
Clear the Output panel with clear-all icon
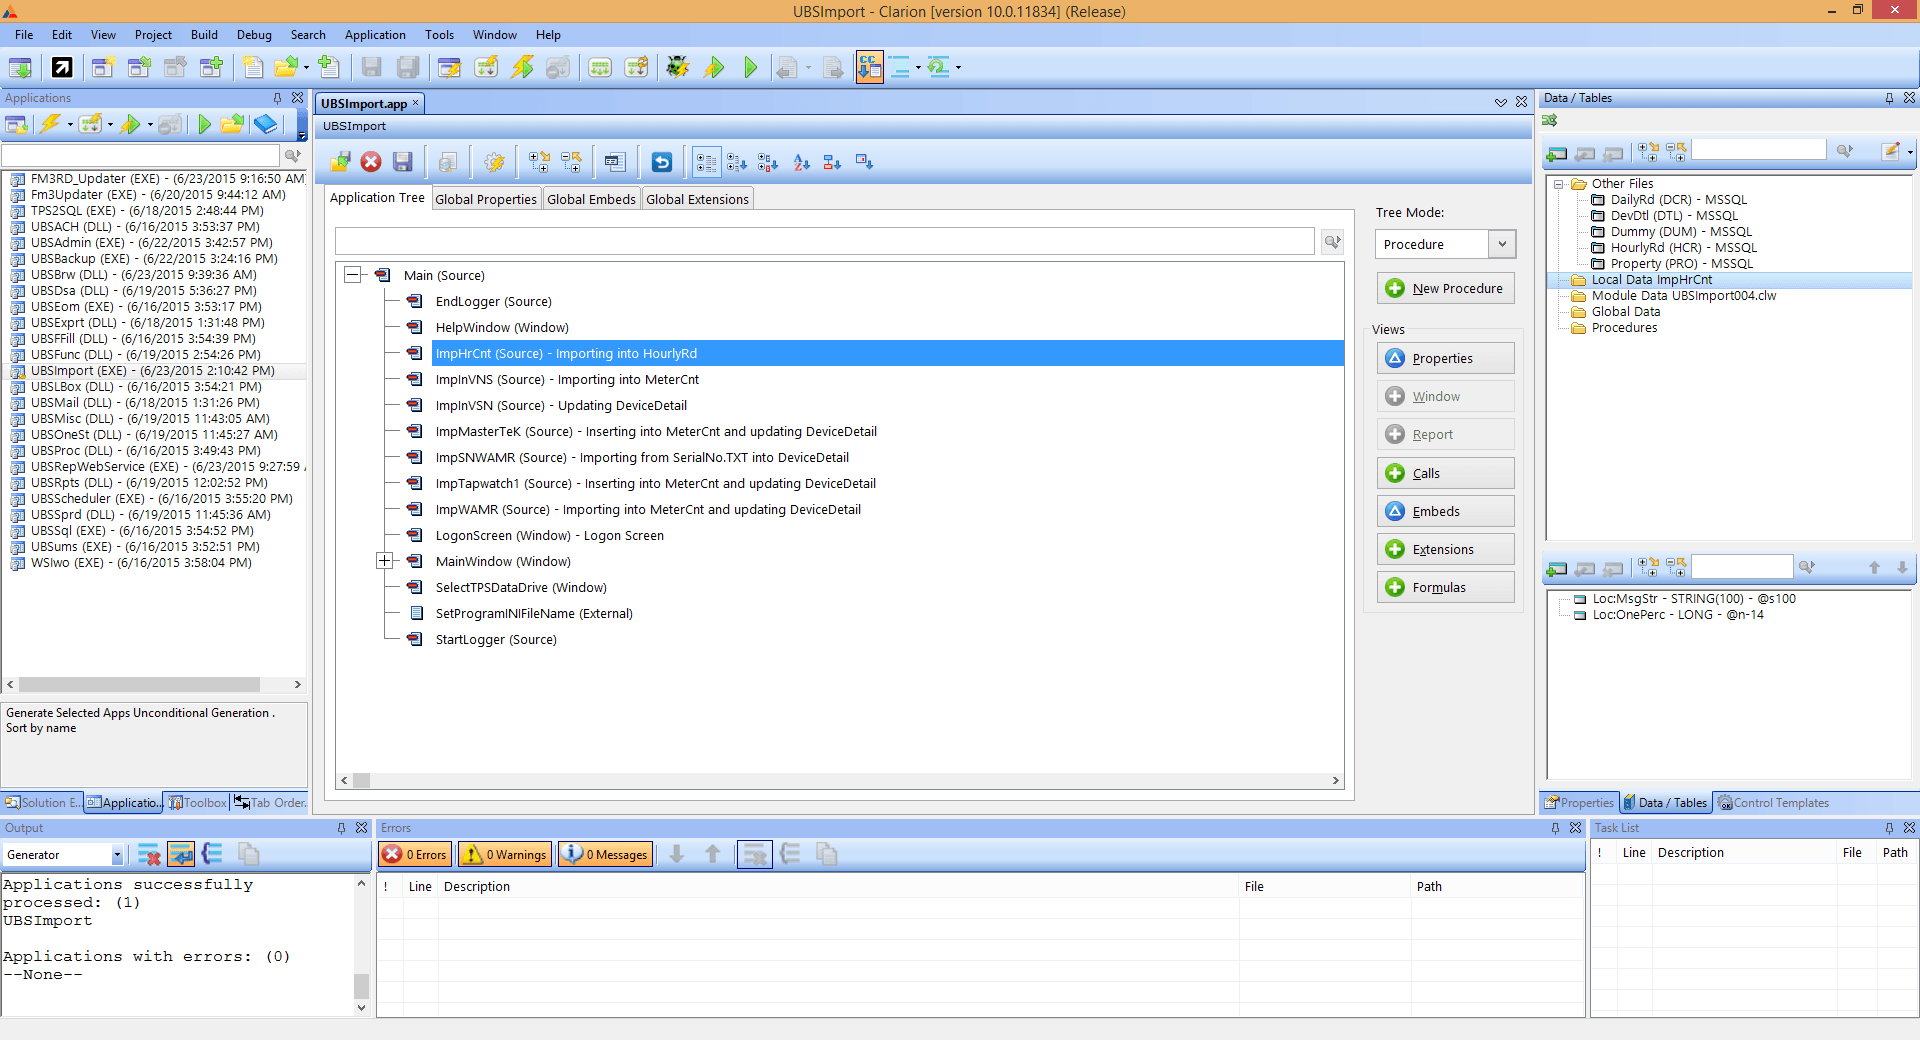click(x=149, y=854)
